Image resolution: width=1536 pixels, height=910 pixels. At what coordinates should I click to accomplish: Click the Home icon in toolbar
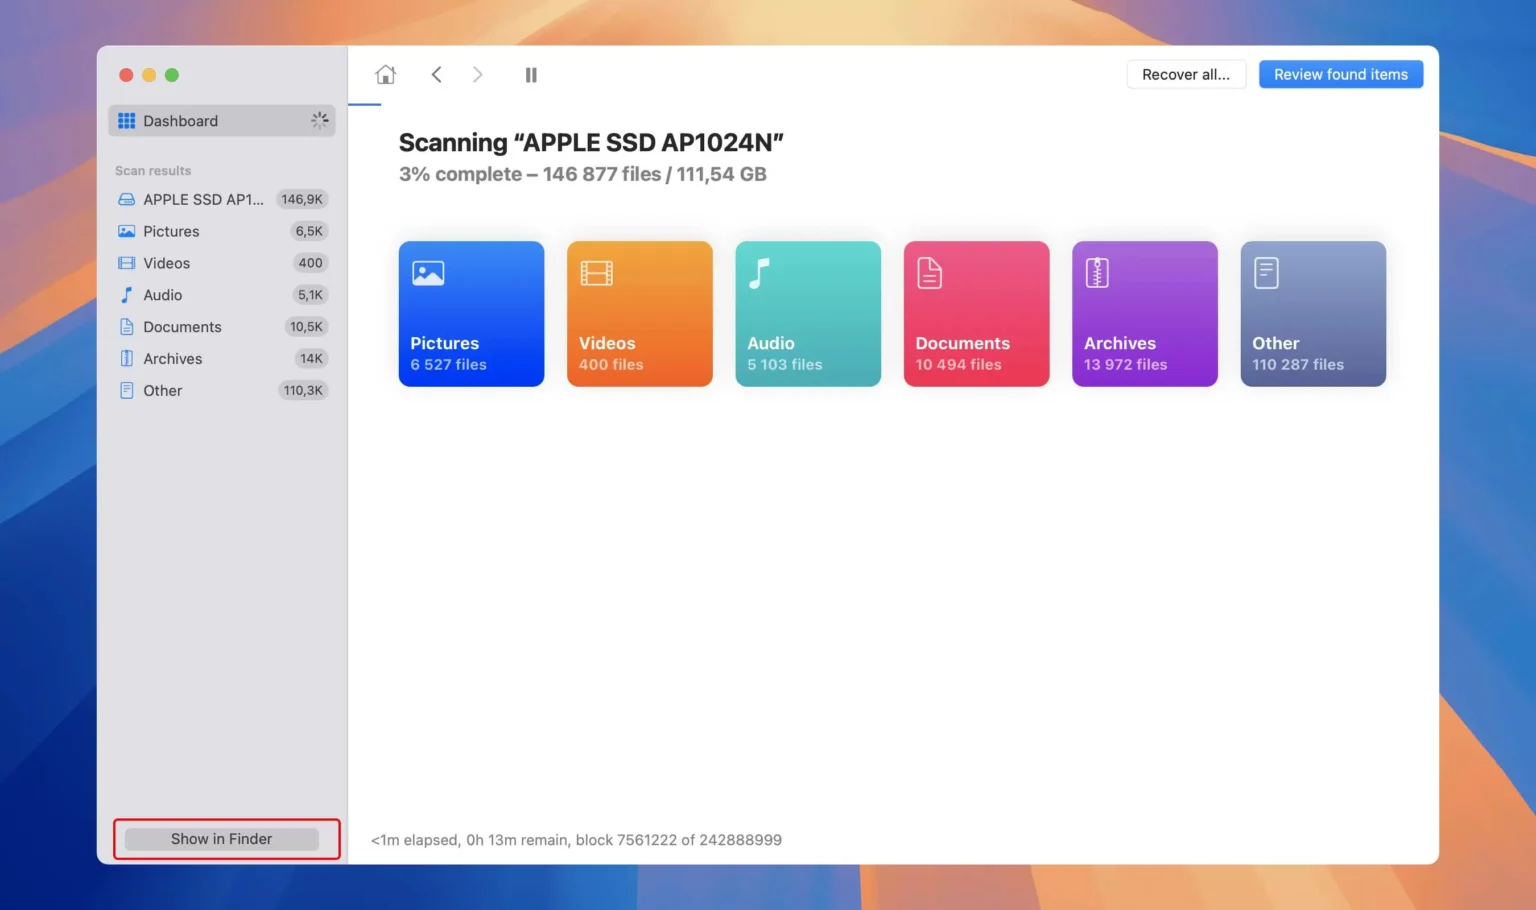point(385,75)
